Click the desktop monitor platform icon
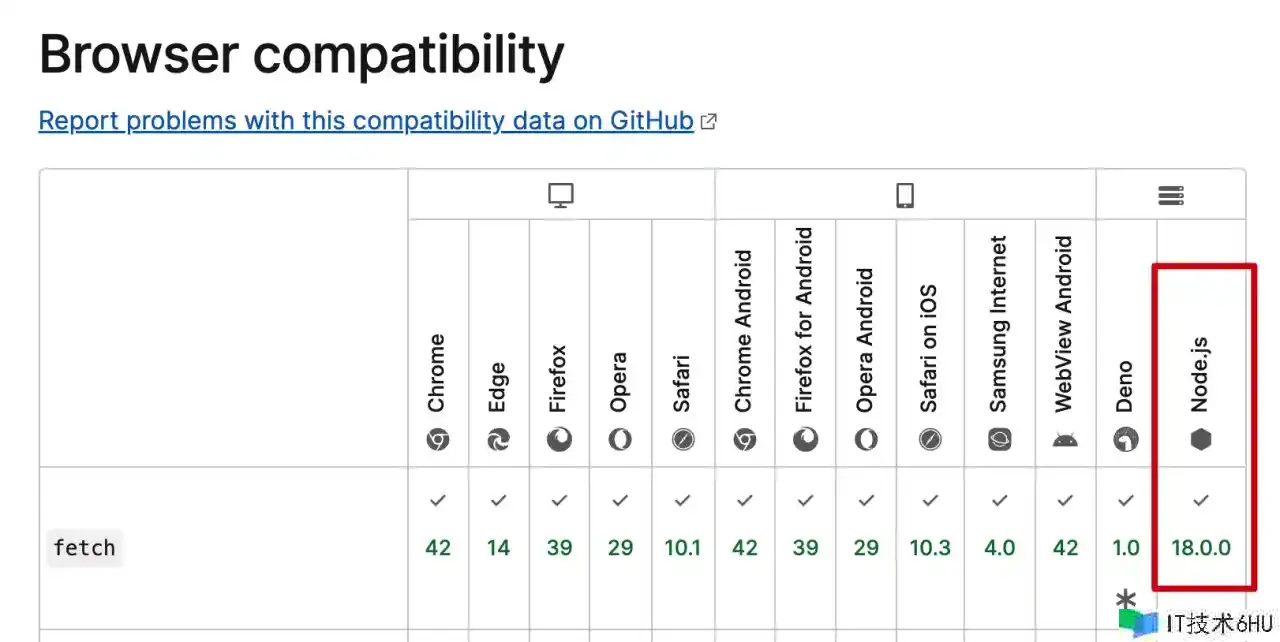The height and width of the screenshot is (642, 1280). coord(561,195)
